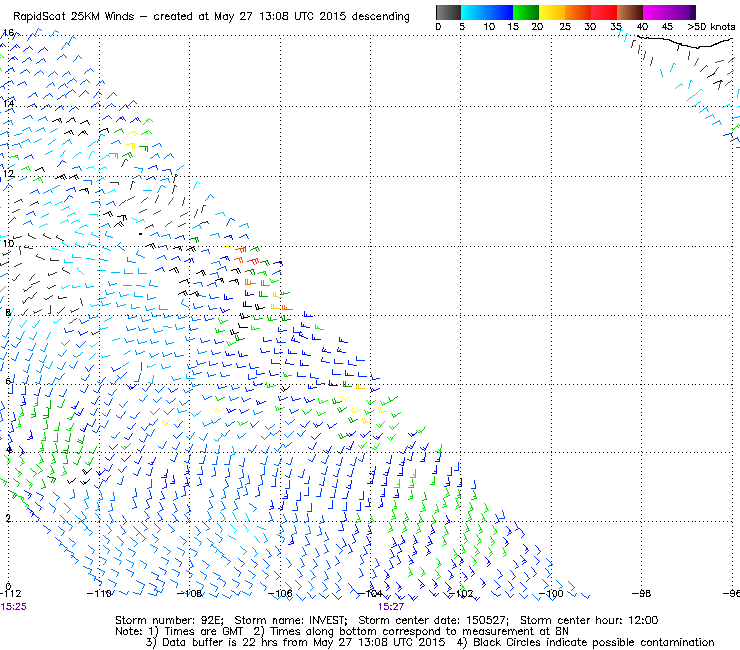The width and height of the screenshot is (740, 650).
Task: Click the 'Times are GMT' note
Action: click(x=203, y=632)
